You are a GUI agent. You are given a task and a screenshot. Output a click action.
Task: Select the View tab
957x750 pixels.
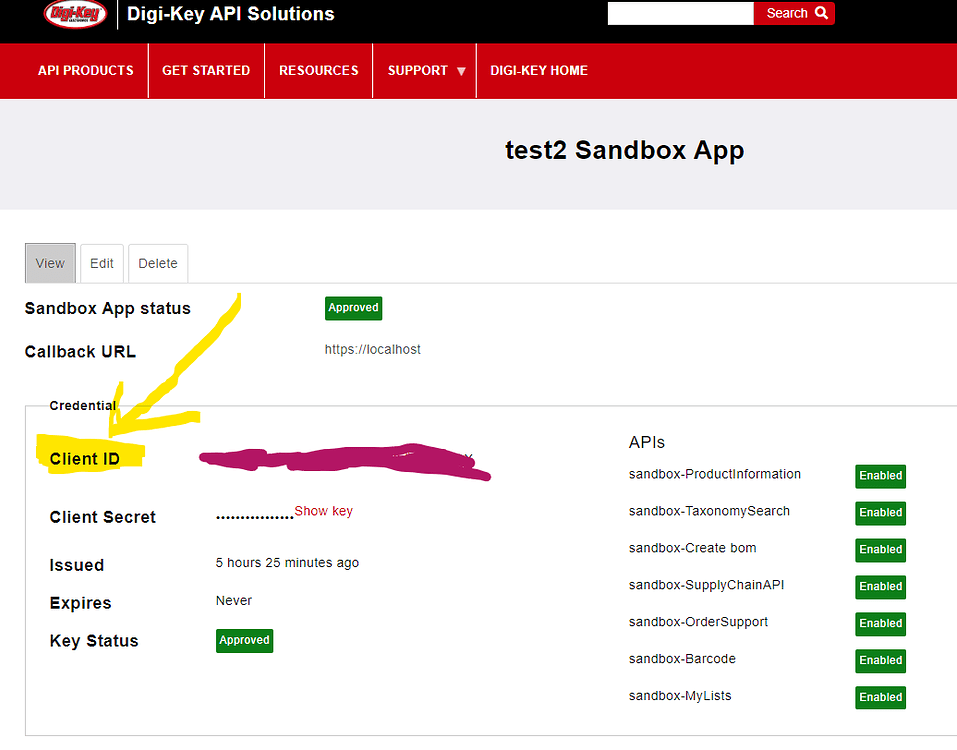[49, 263]
